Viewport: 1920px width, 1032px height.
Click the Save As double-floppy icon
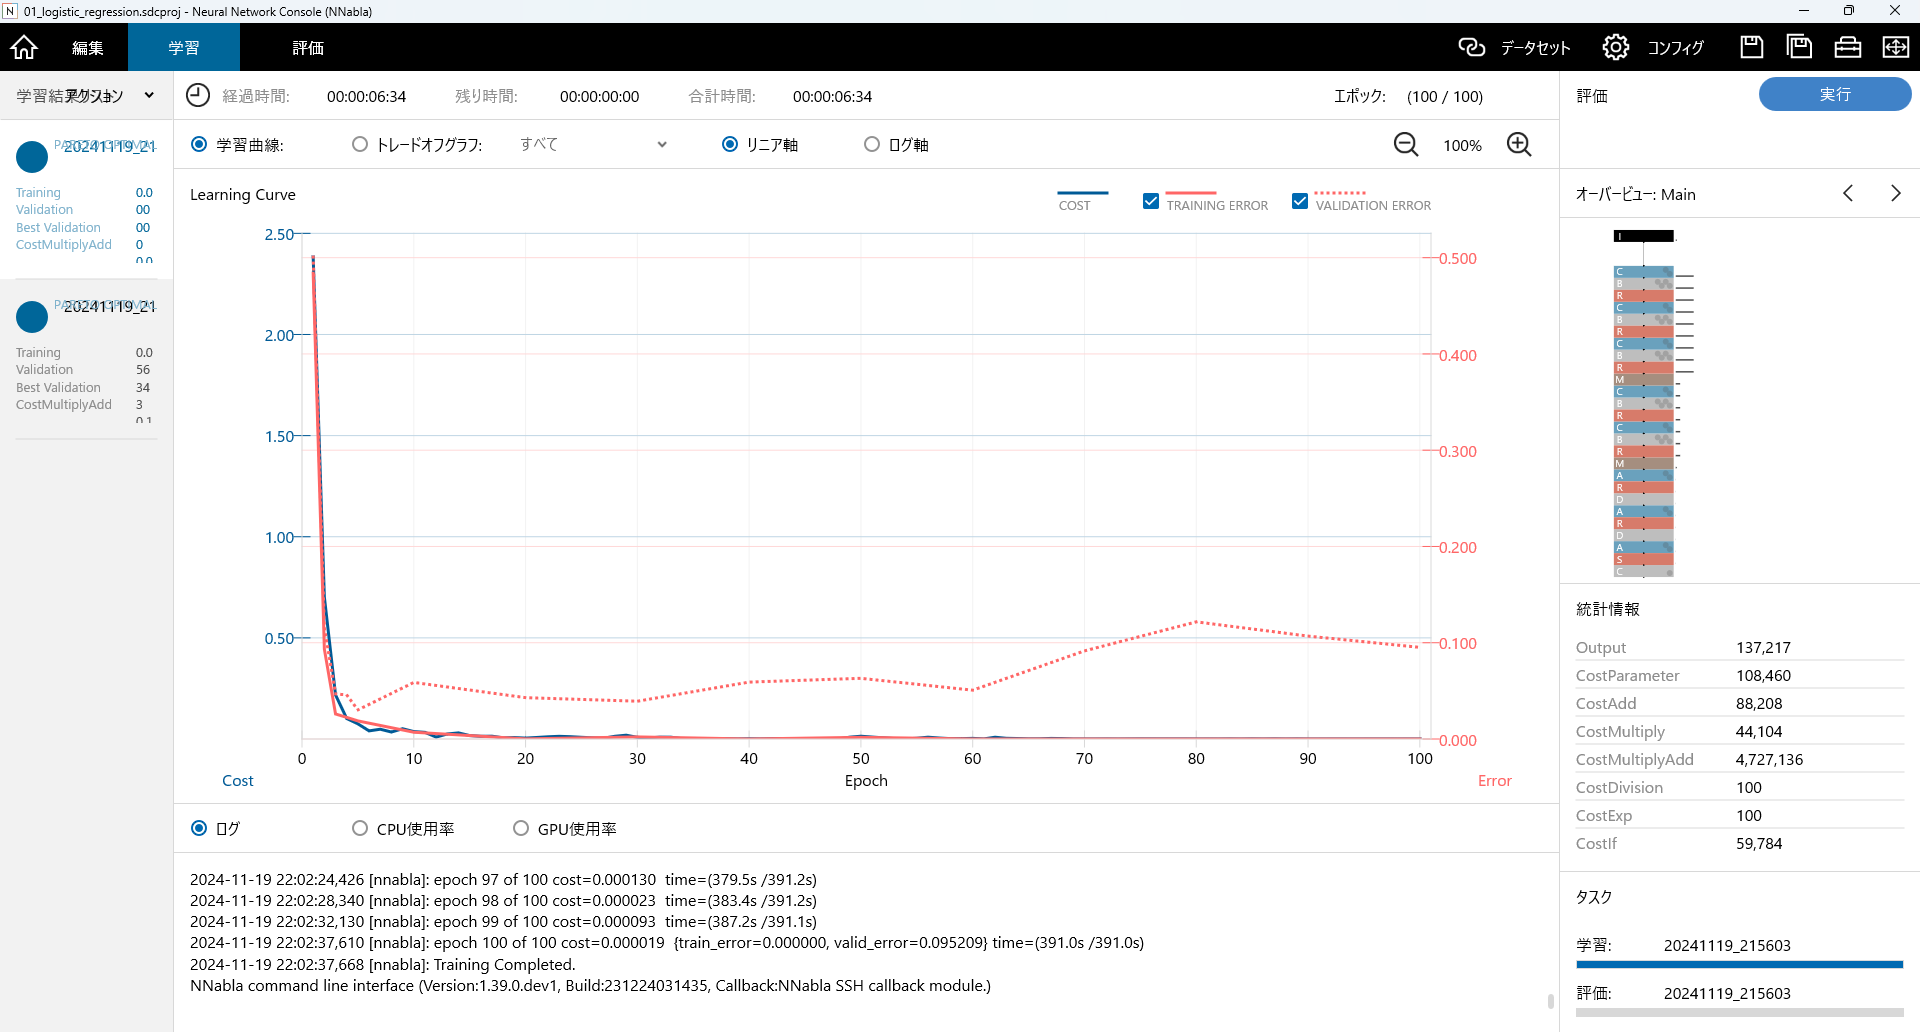pos(1799,47)
